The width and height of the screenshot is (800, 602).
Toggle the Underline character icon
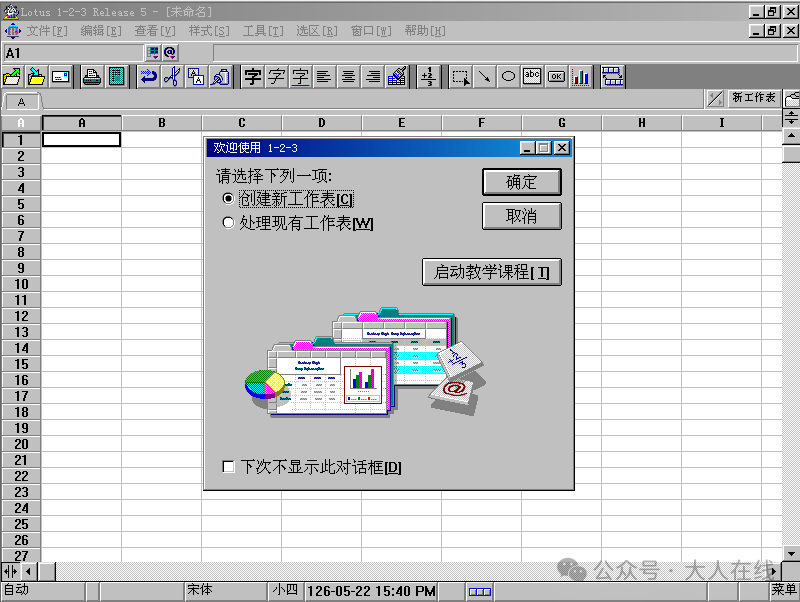[301, 77]
